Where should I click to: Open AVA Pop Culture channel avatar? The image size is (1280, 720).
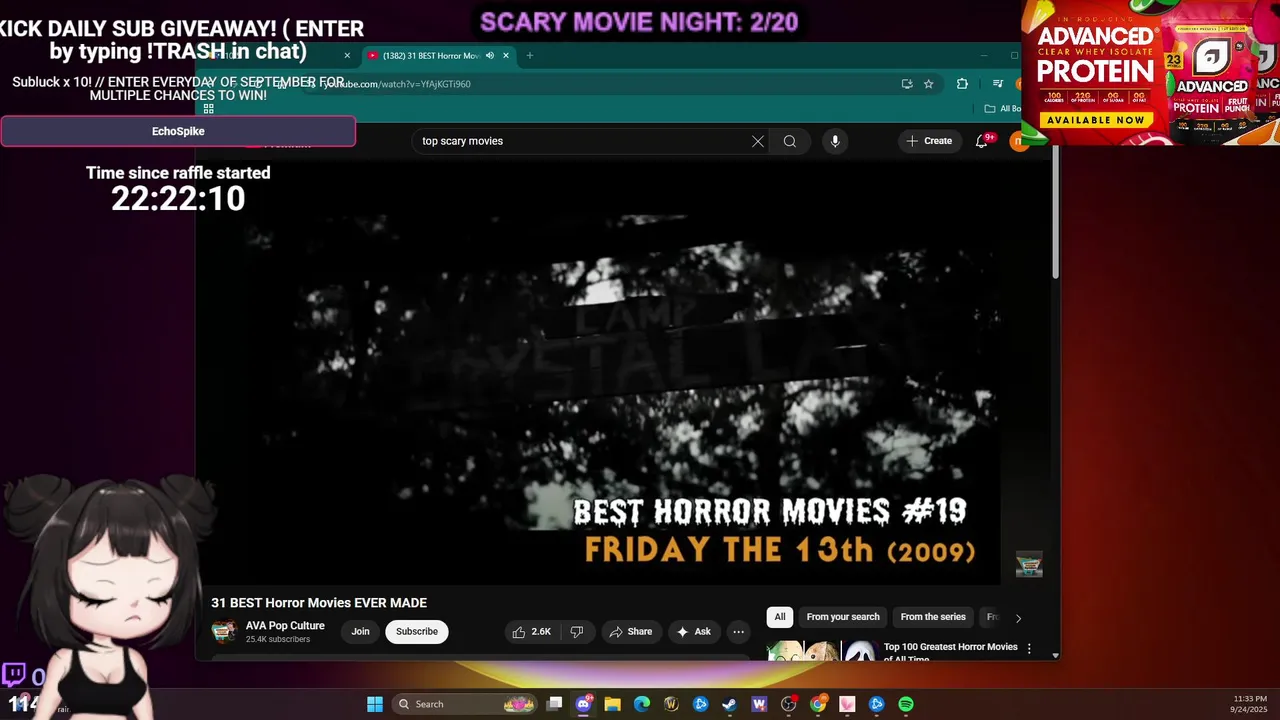click(224, 632)
